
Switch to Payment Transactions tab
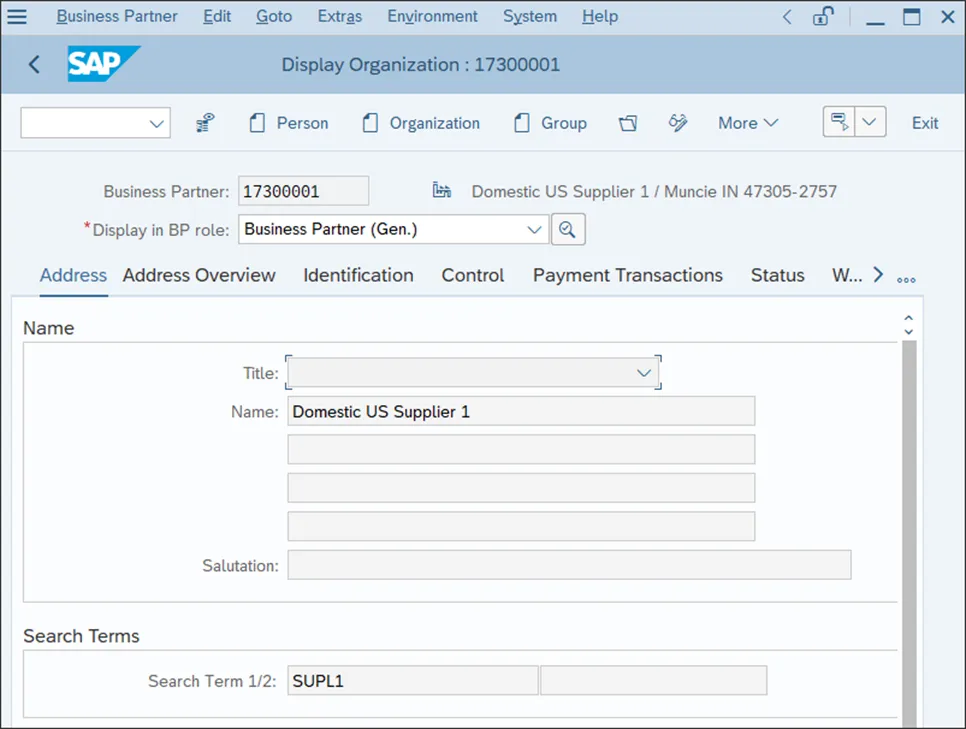pyautogui.click(x=627, y=275)
